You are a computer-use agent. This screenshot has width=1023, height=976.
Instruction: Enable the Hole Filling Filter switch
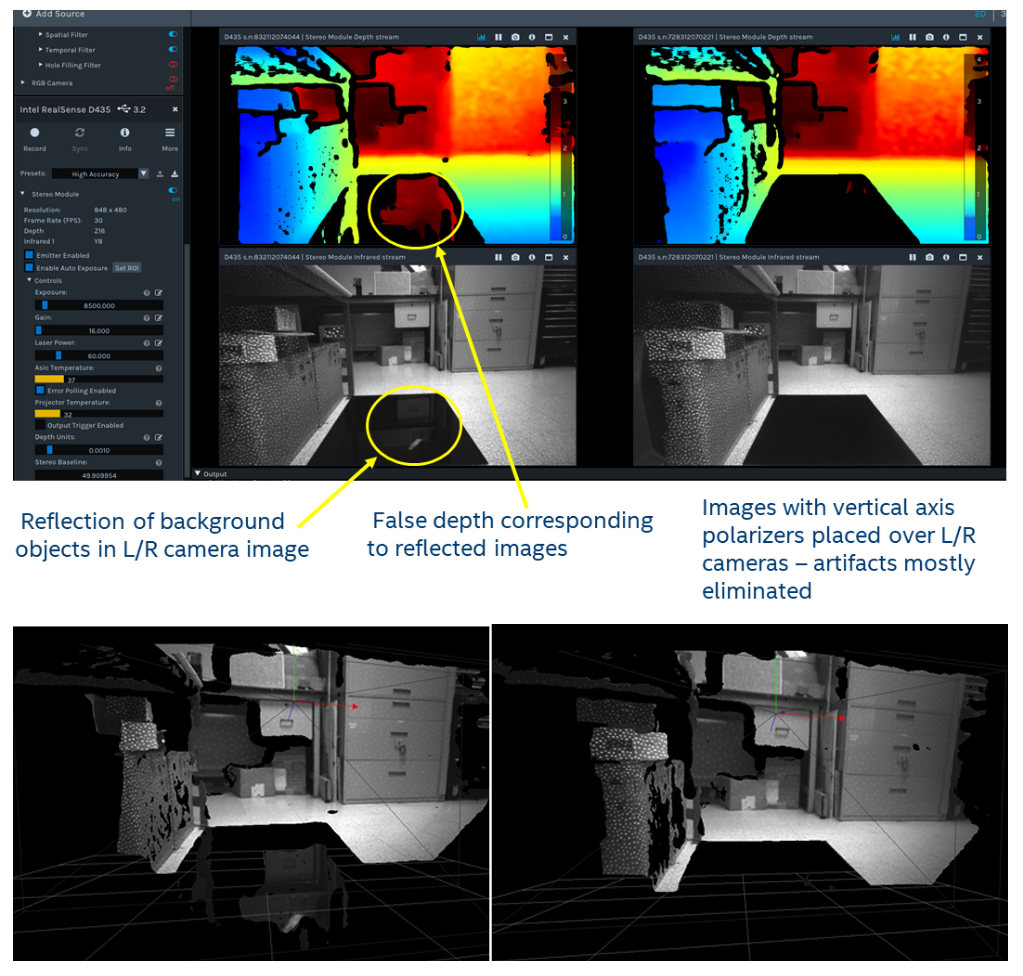(x=173, y=65)
